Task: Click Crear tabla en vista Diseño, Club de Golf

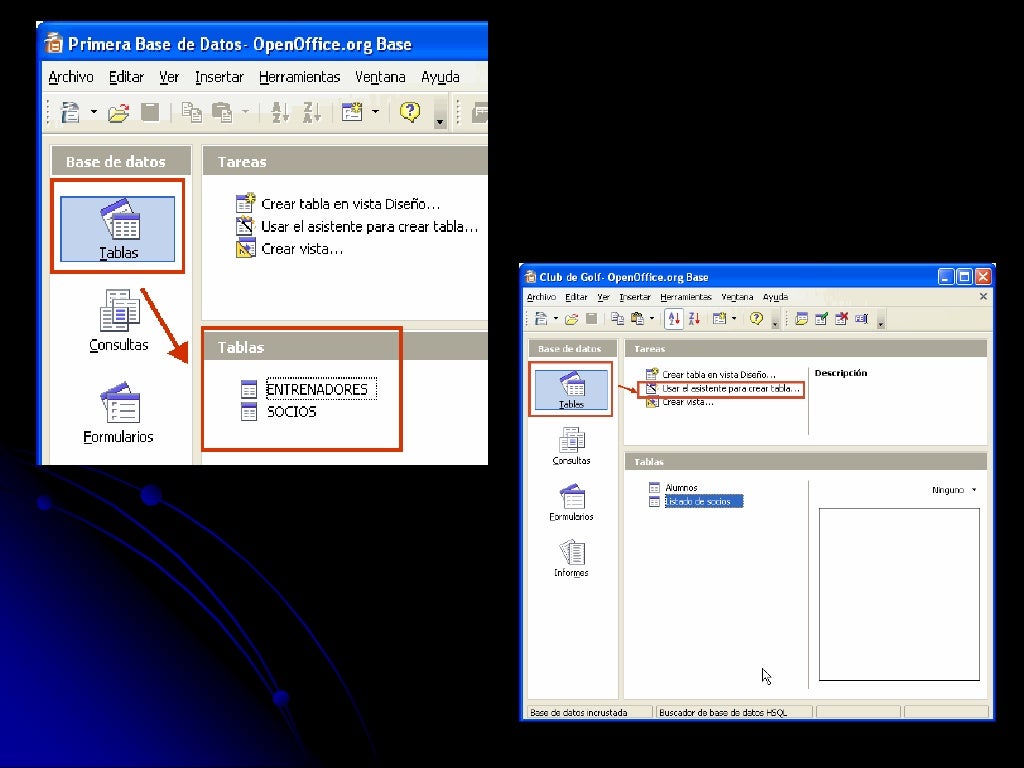Action: [x=711, y=374]
